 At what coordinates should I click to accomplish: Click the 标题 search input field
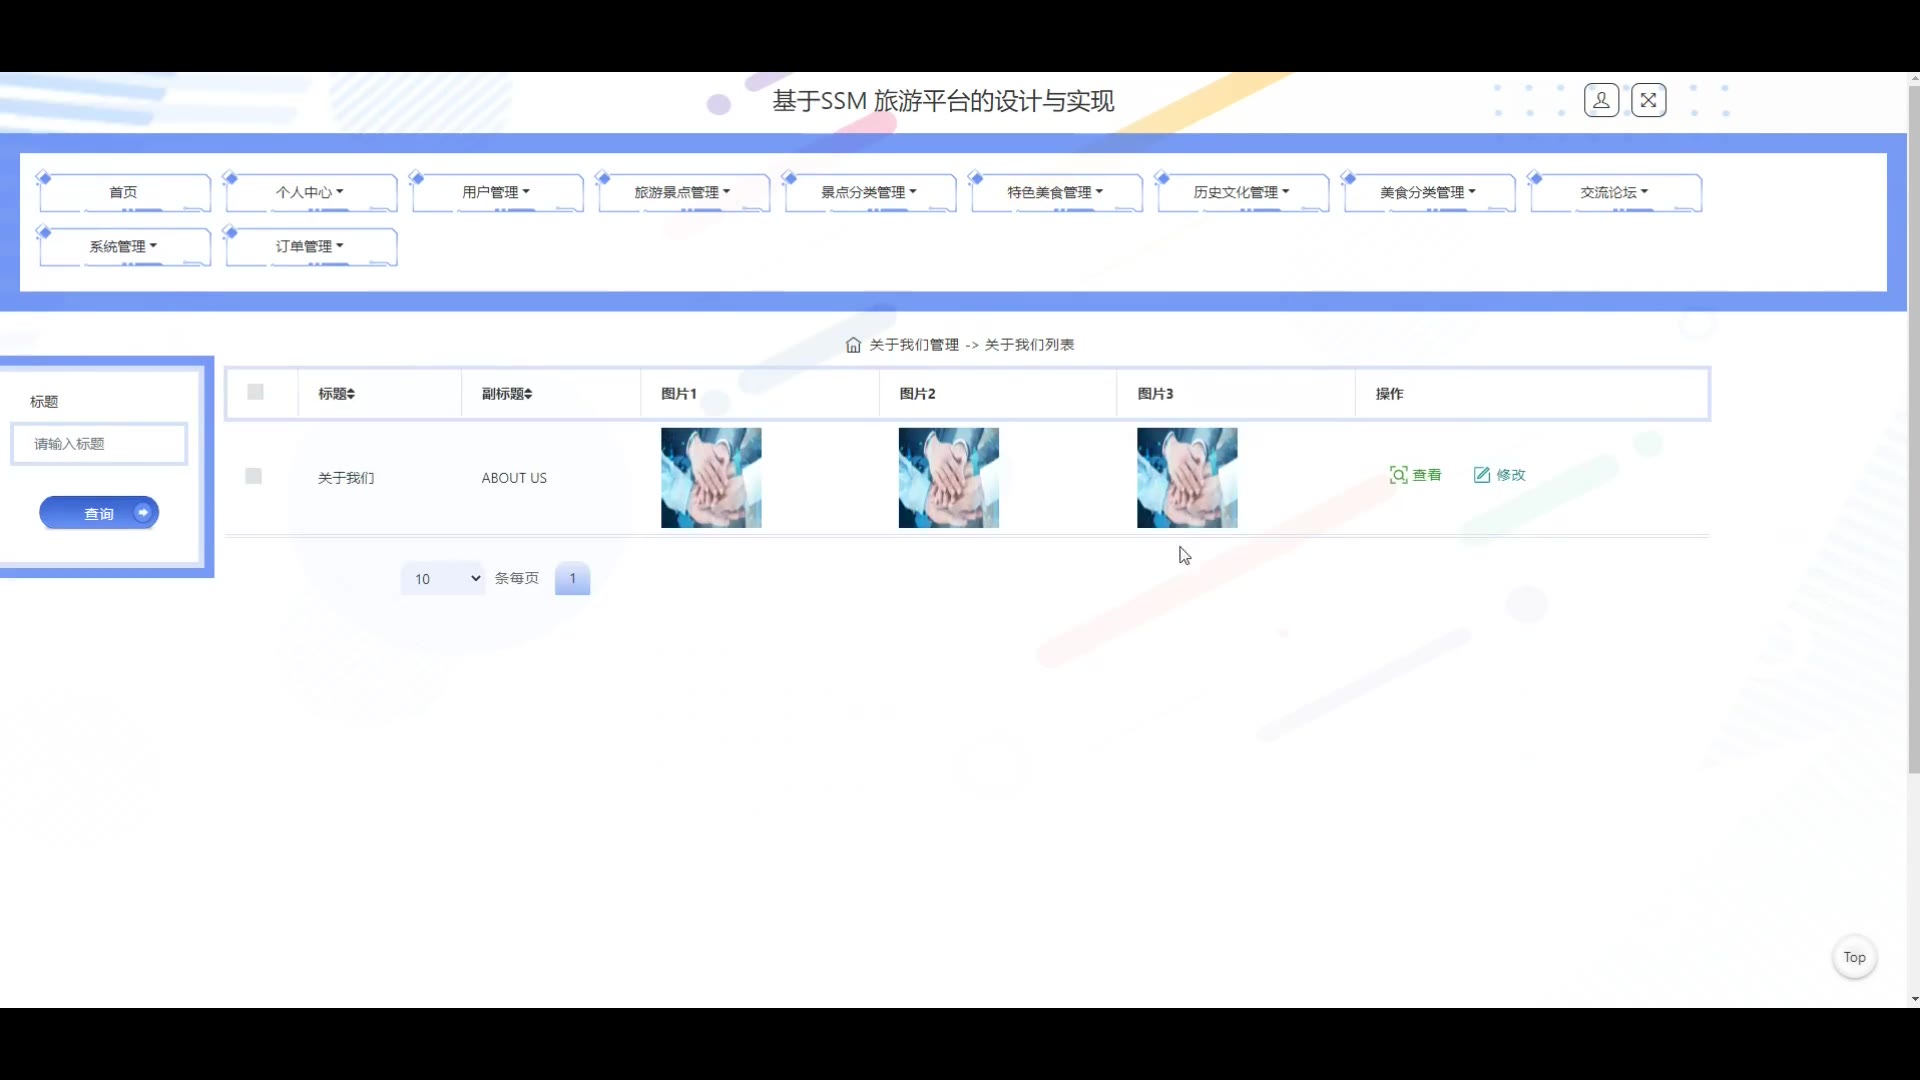point(99,444)
